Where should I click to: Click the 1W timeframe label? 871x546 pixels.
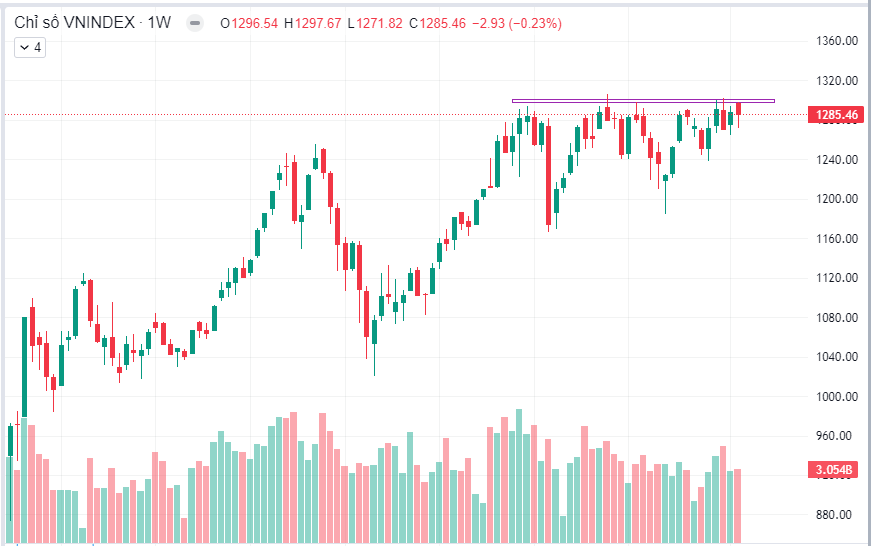159,23
